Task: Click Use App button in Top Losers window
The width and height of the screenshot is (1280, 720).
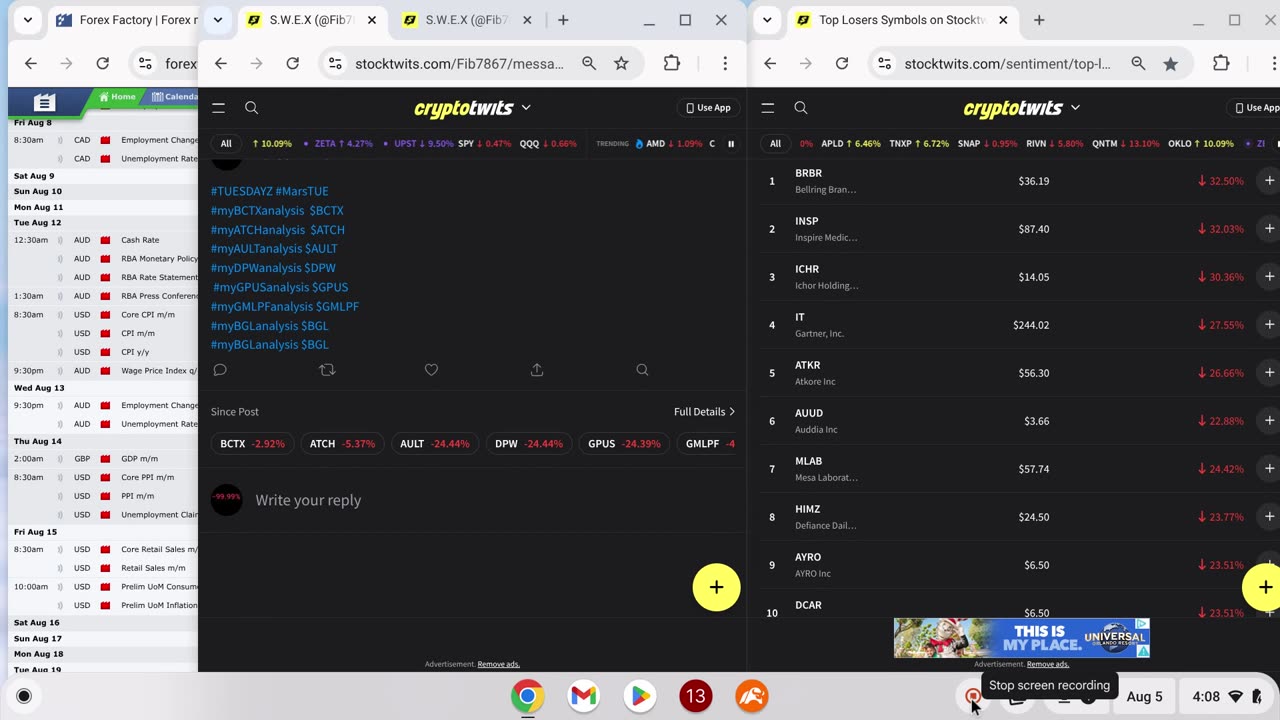Action: tap(1255, 108)
